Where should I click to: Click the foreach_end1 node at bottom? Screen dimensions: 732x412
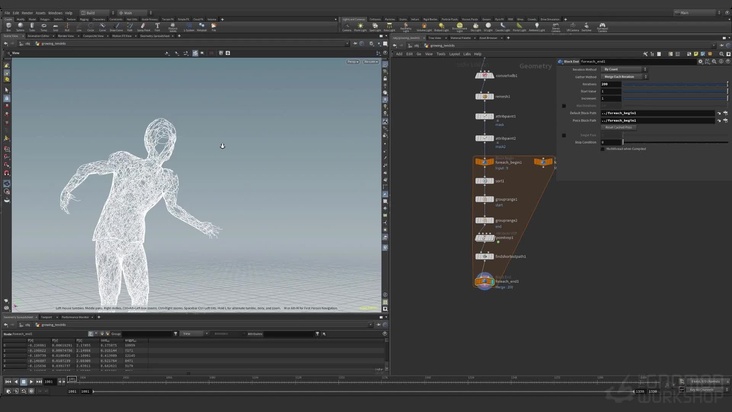[484, 280]
